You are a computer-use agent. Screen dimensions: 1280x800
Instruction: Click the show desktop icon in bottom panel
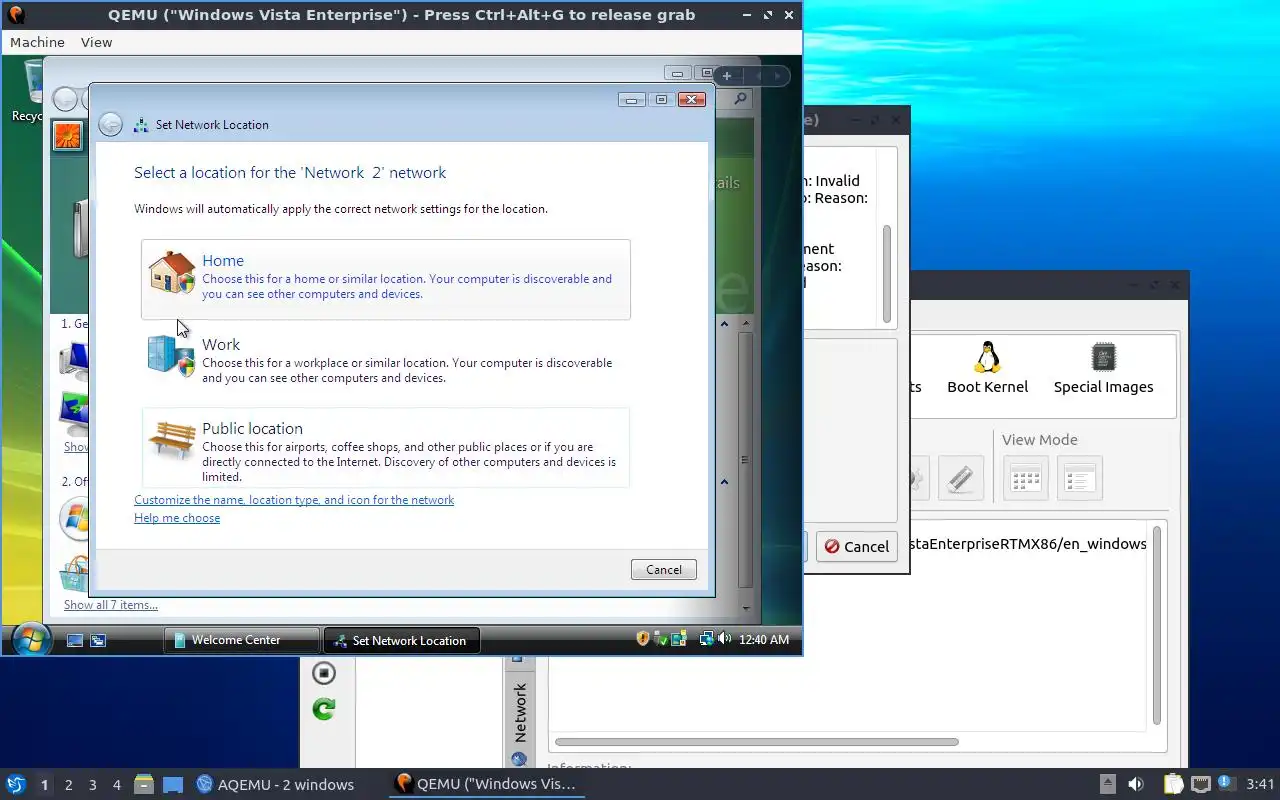[x=173, y=785]
